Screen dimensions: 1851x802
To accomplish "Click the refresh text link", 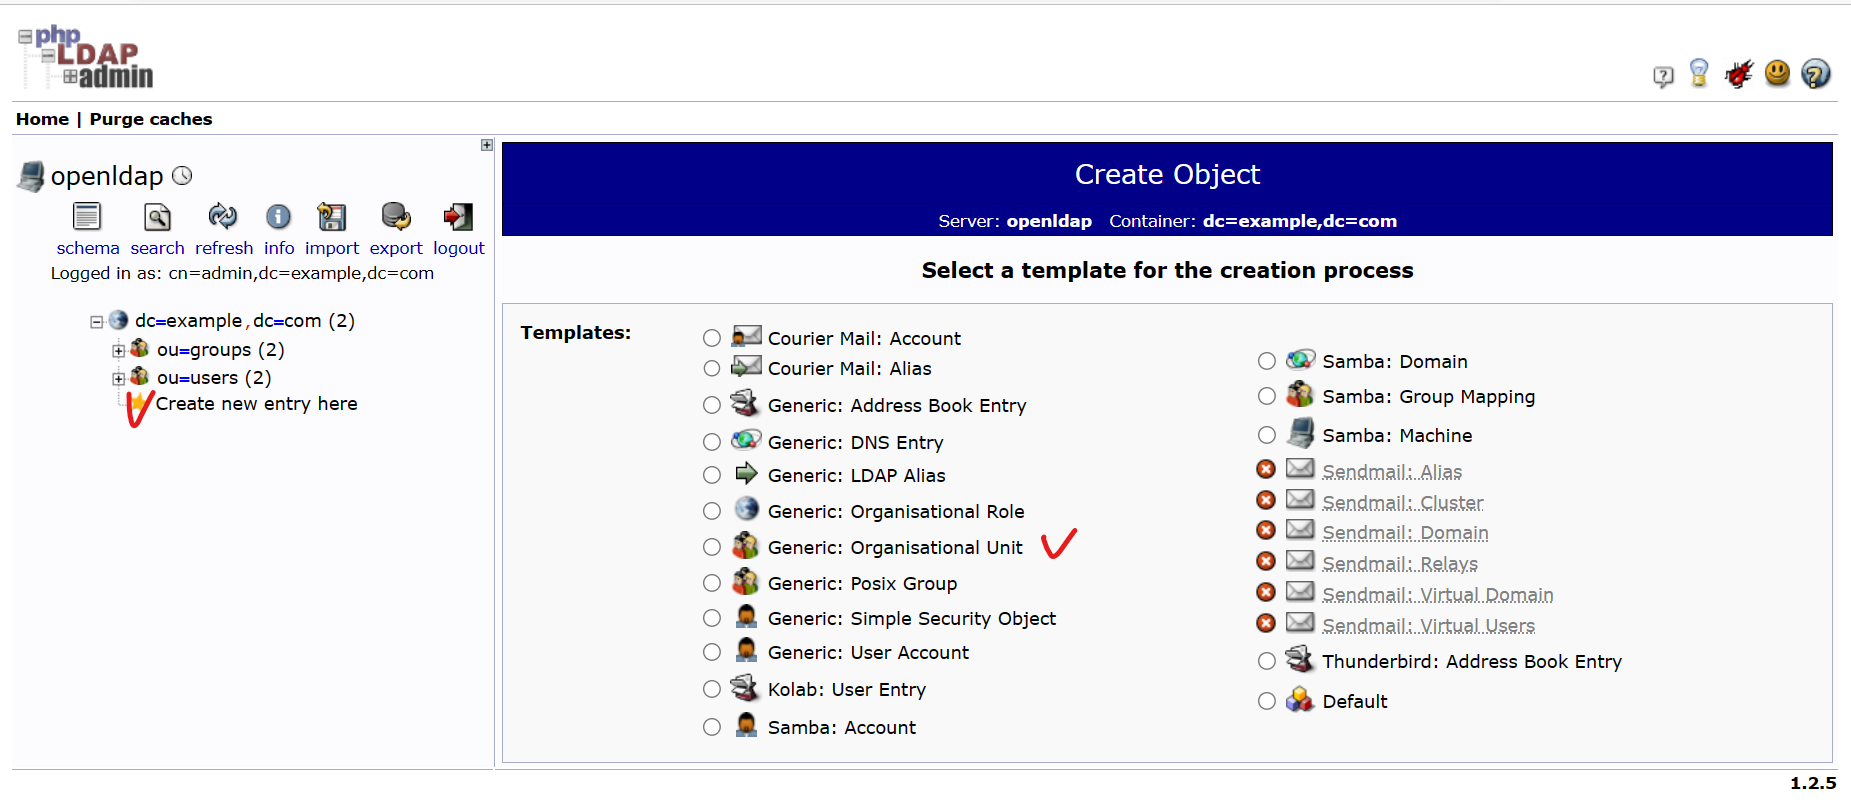I will pos(224,248).
